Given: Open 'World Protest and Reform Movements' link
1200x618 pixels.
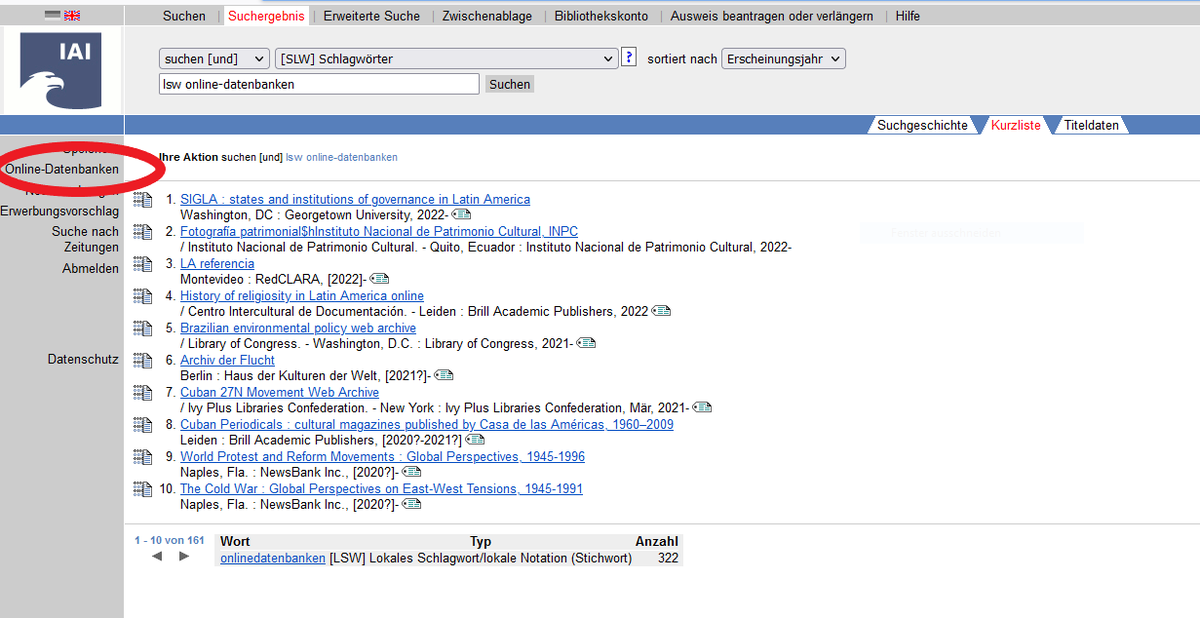Looking at the screenshot, I should (382, 456).
